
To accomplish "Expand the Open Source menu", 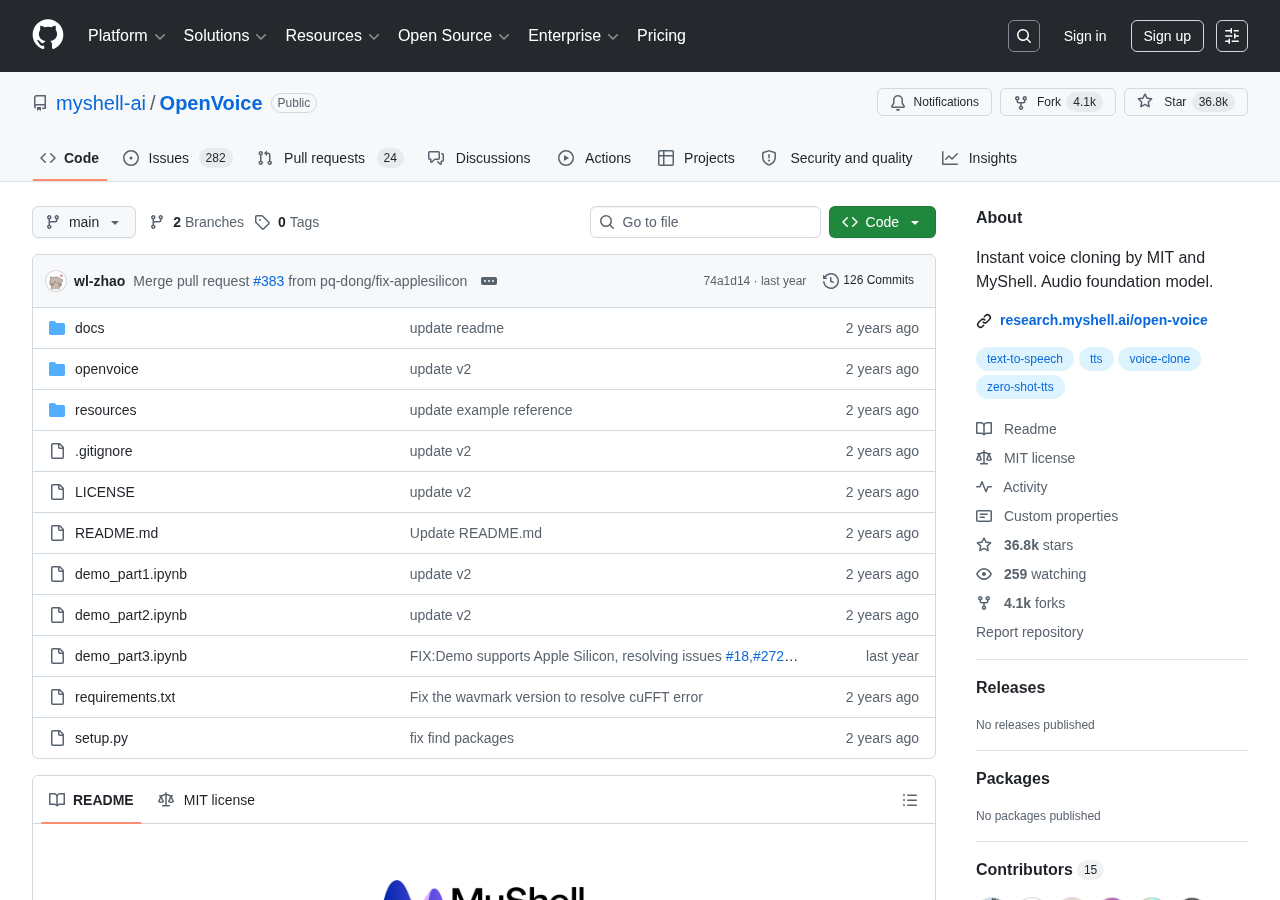I will coord(455,36).
